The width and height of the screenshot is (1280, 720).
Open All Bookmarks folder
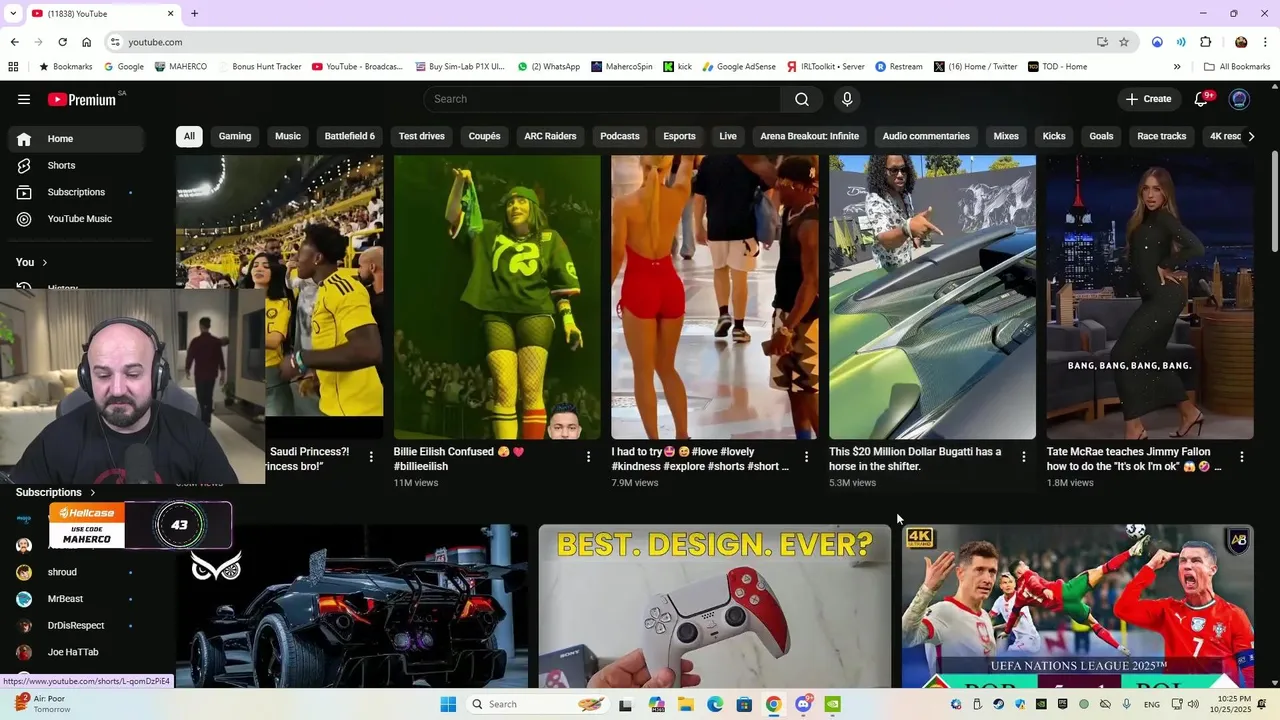1237,67
